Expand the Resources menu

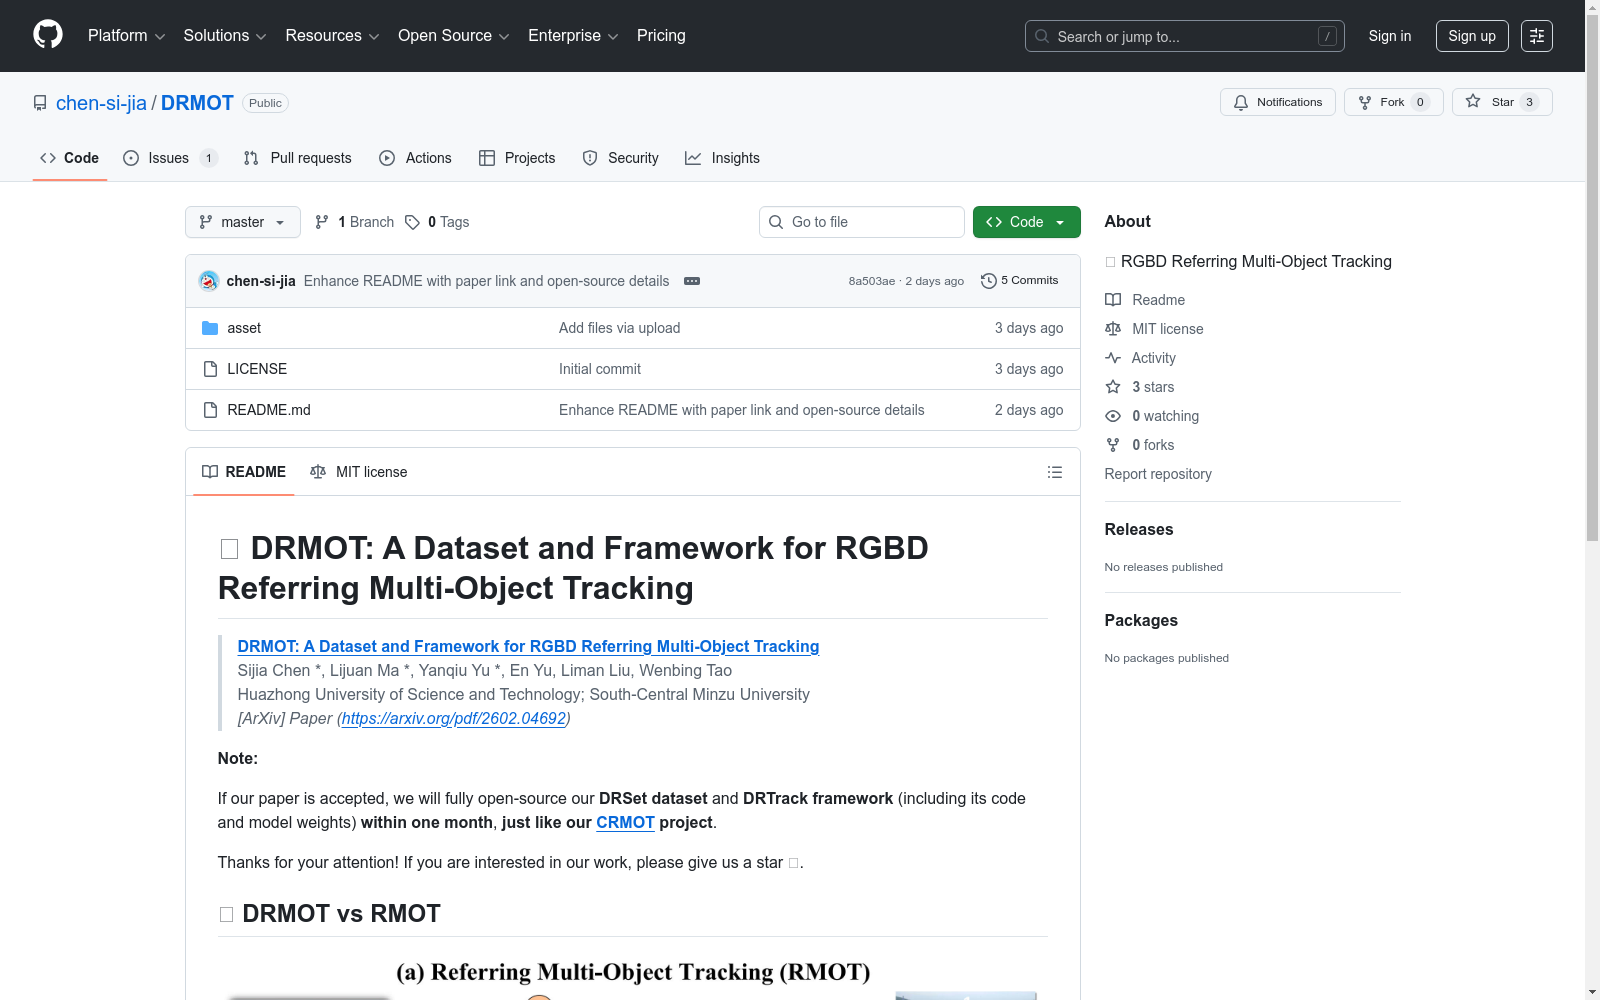(332, 36)
